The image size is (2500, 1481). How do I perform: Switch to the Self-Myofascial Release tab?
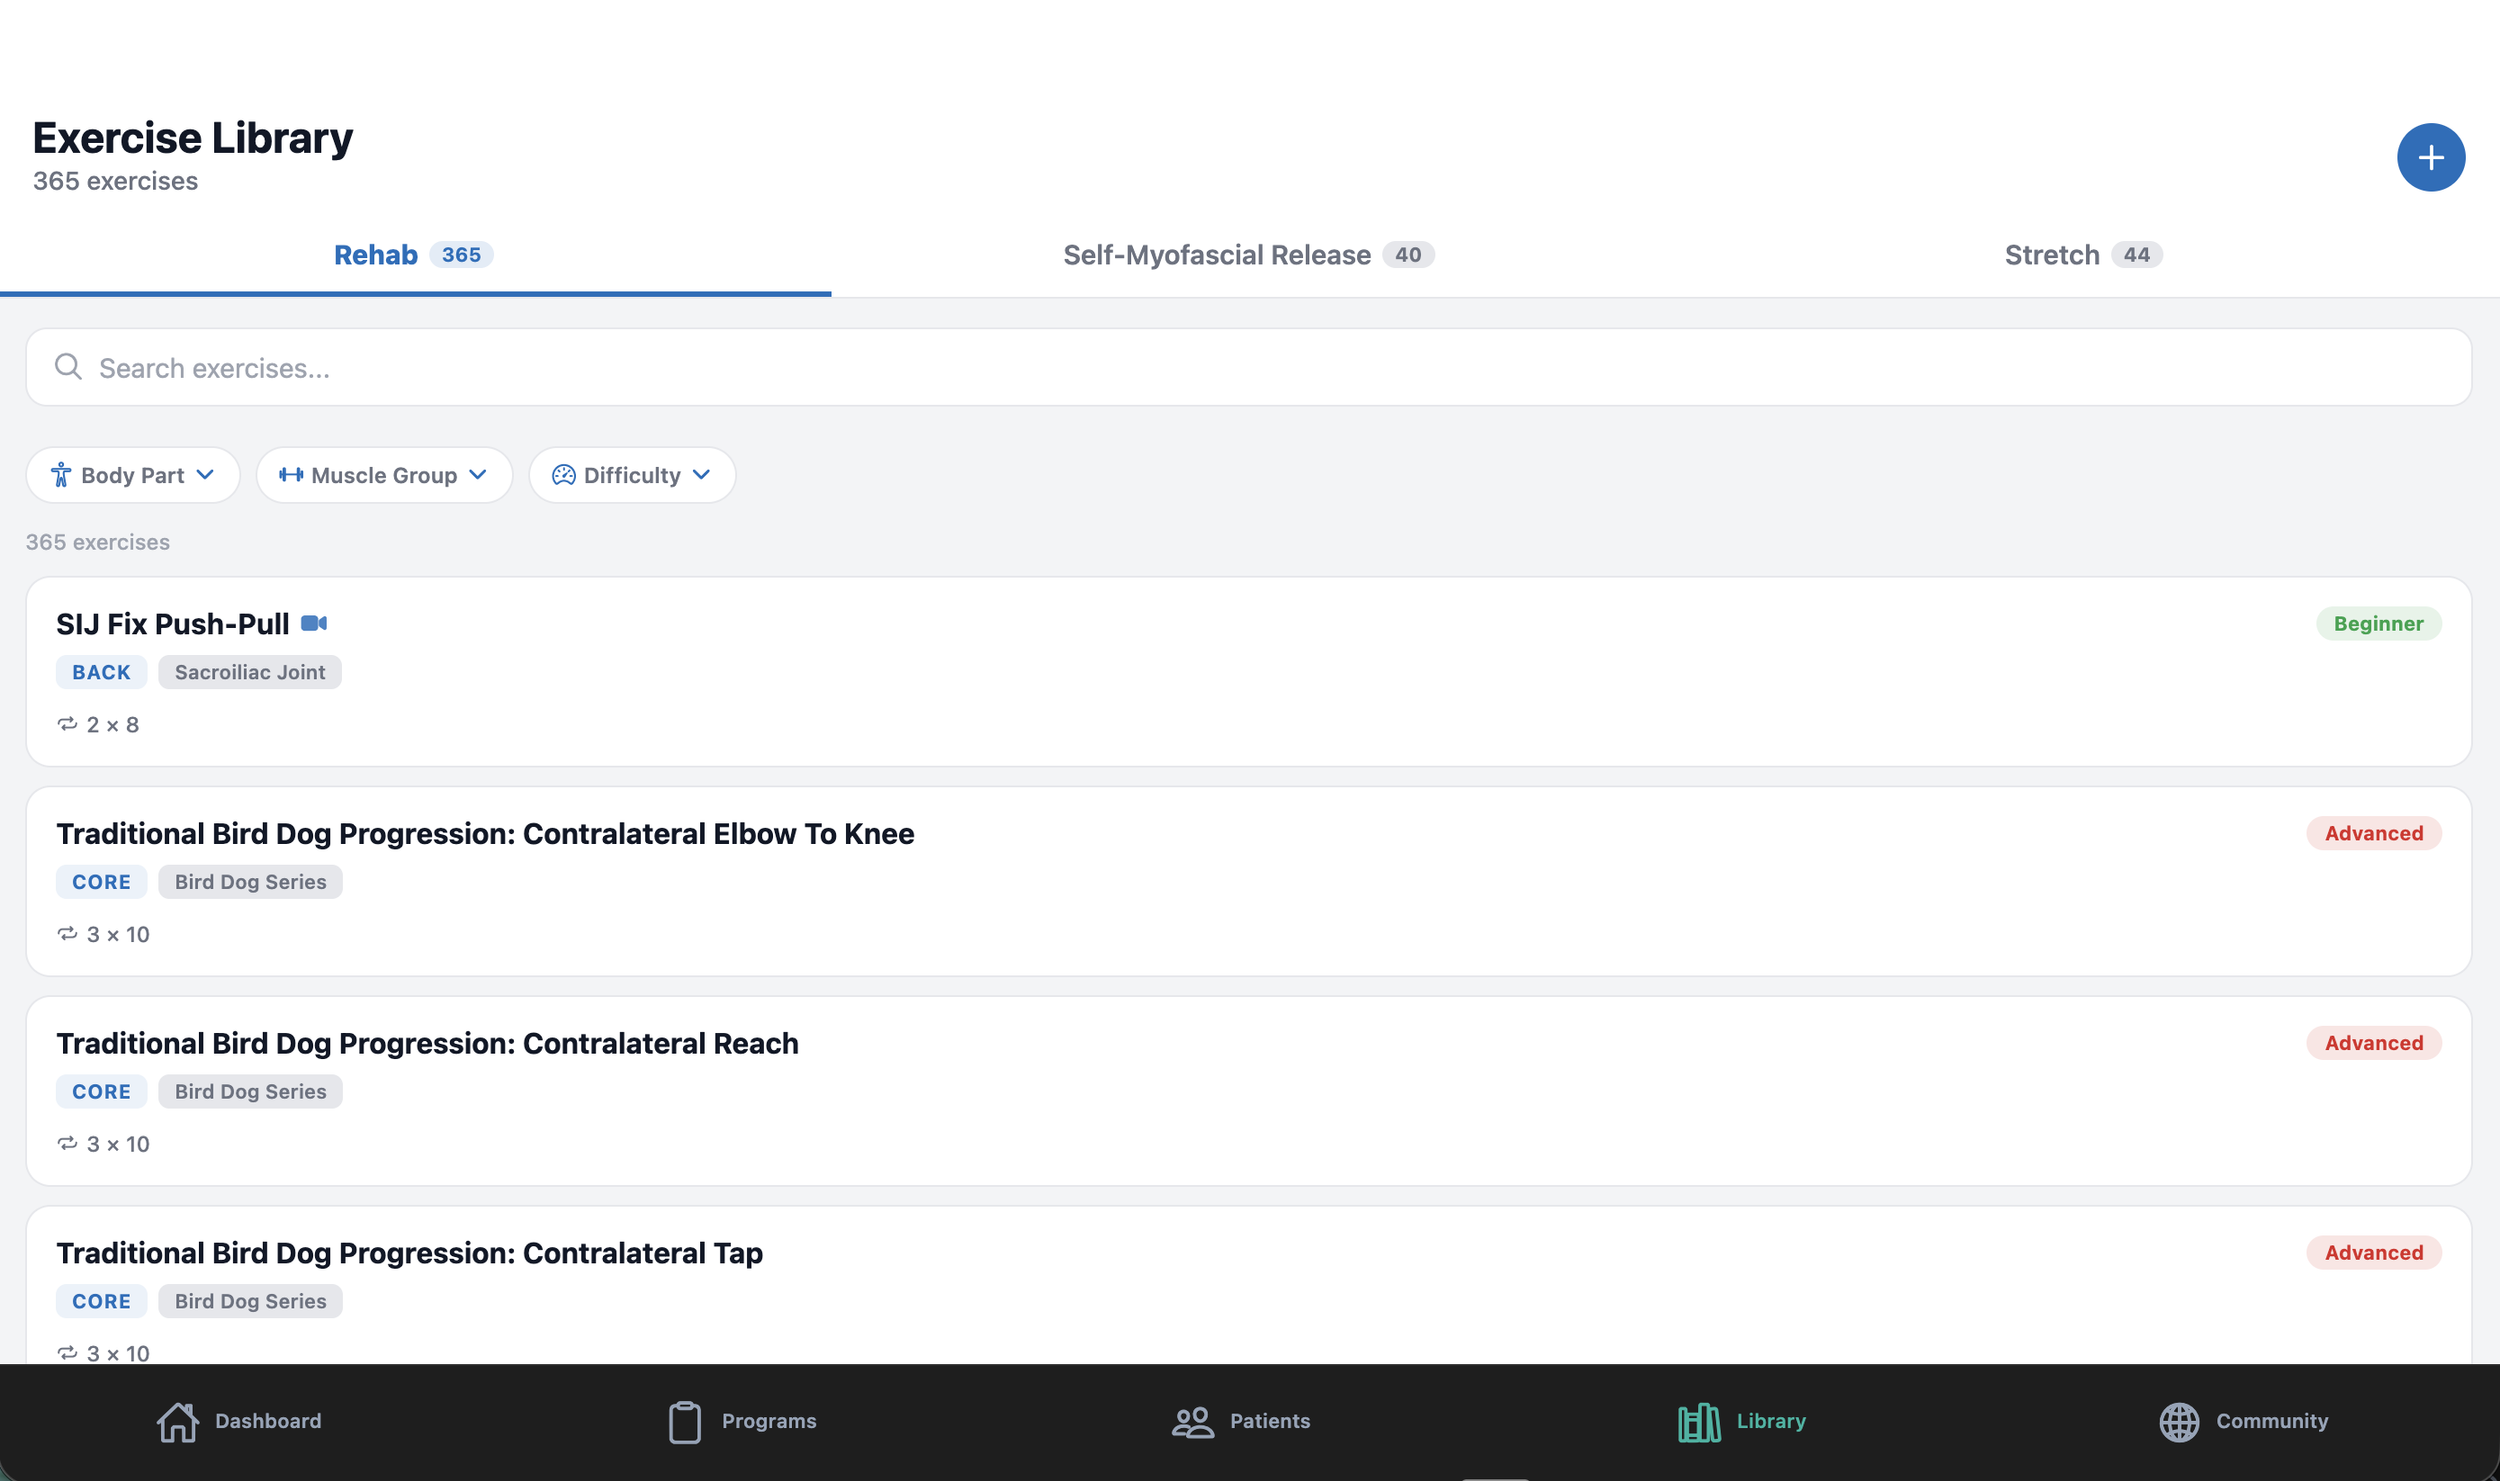(x=1249, y=255)
